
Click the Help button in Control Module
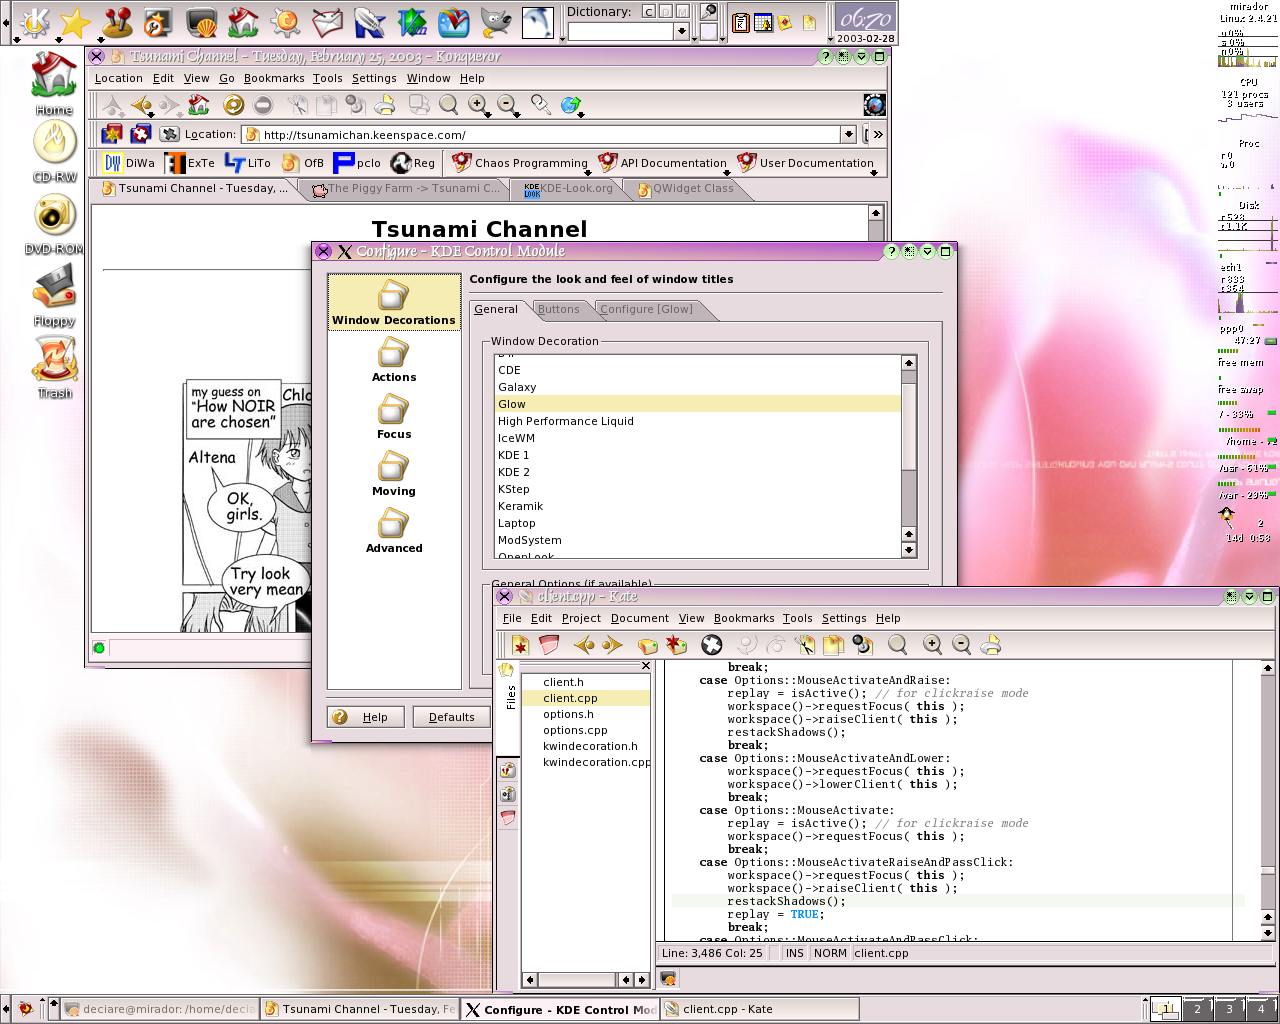366,717
